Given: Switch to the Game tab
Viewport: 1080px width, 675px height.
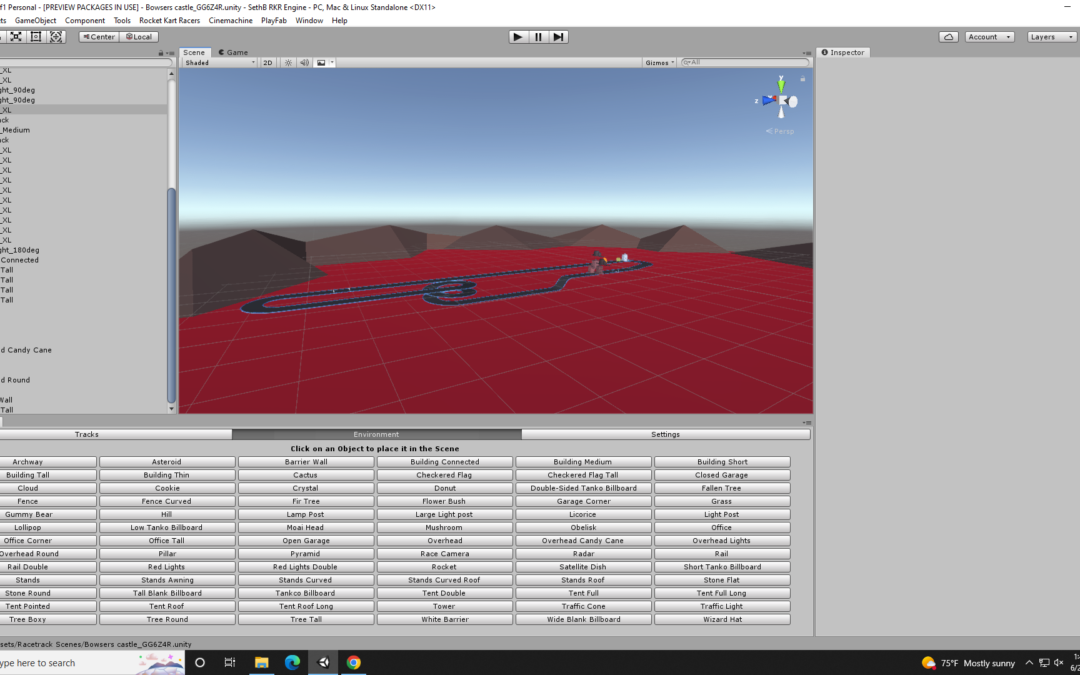Looking at the screenshot, I should (x=233, y=52).
